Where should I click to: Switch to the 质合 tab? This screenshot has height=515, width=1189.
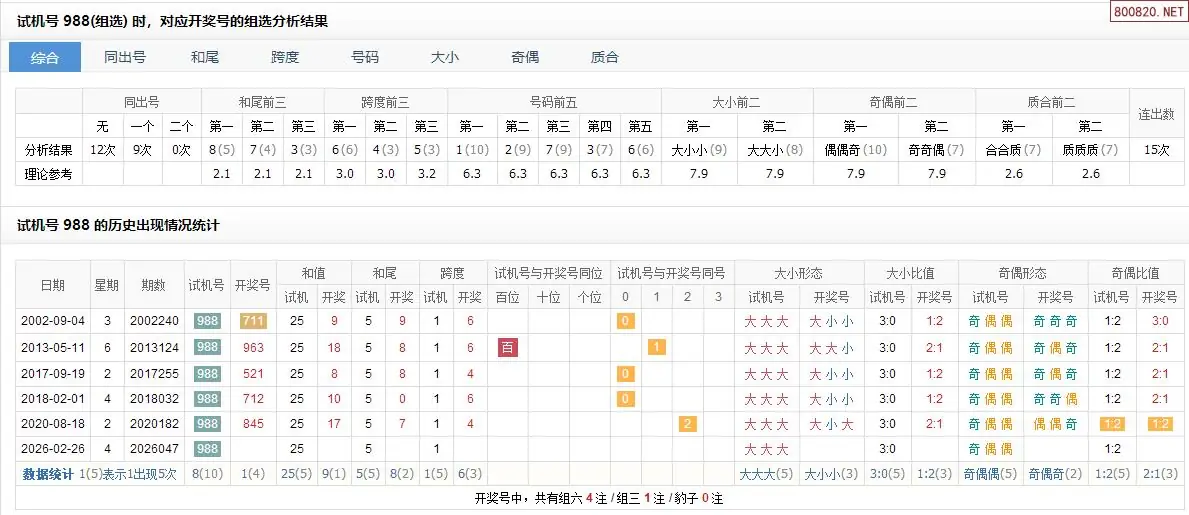605,57
